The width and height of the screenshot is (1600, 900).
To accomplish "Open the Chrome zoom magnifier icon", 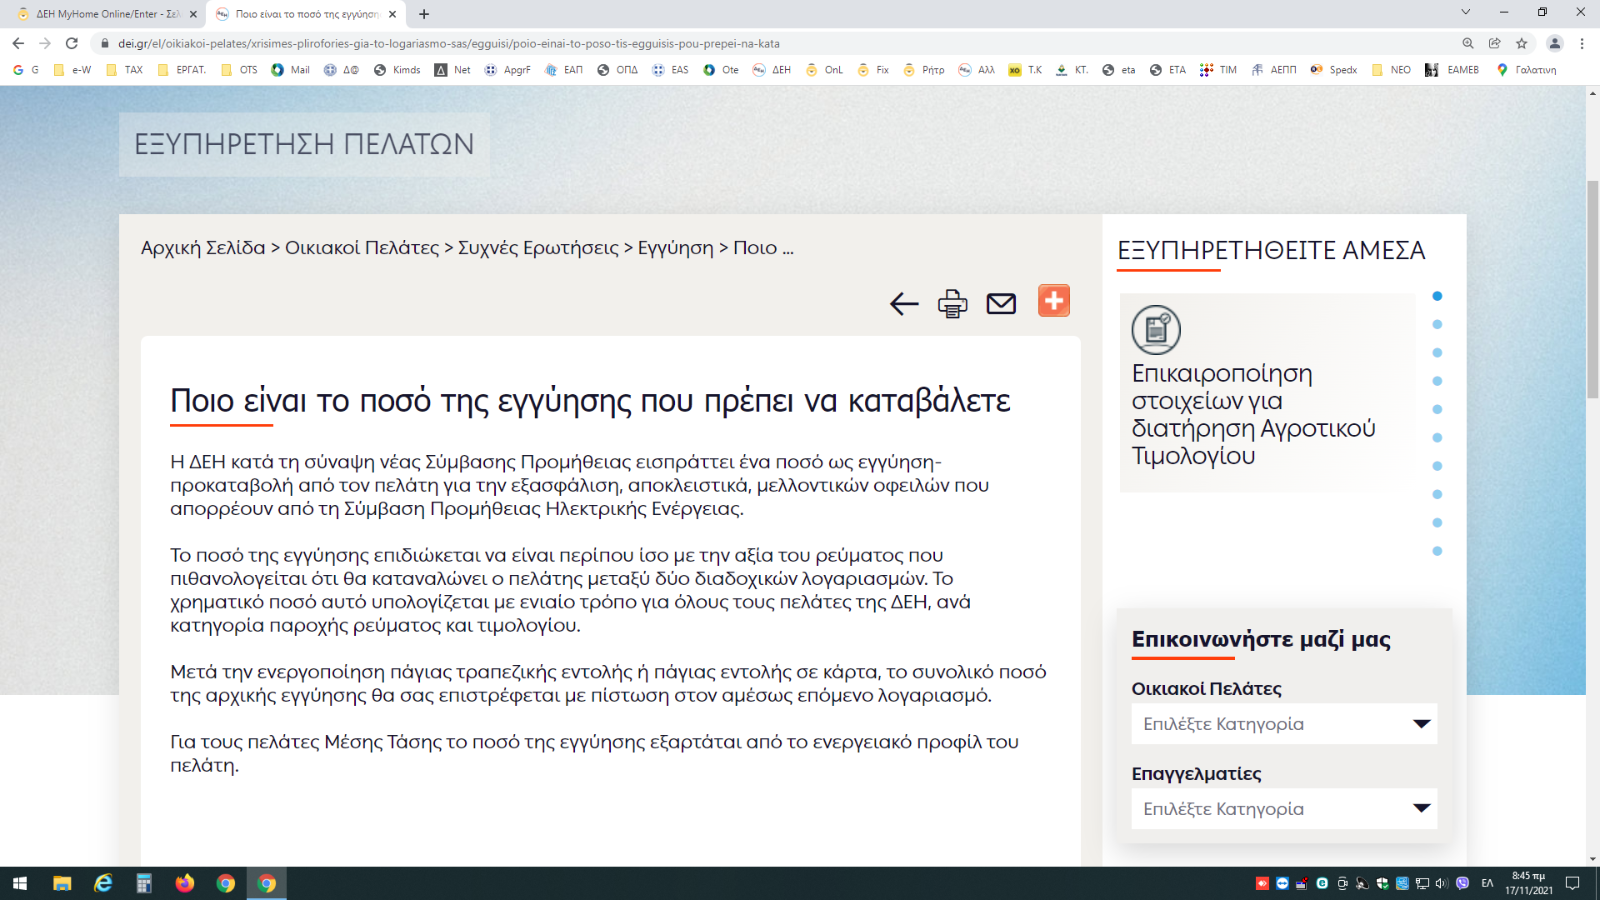I will (1468, 43).
